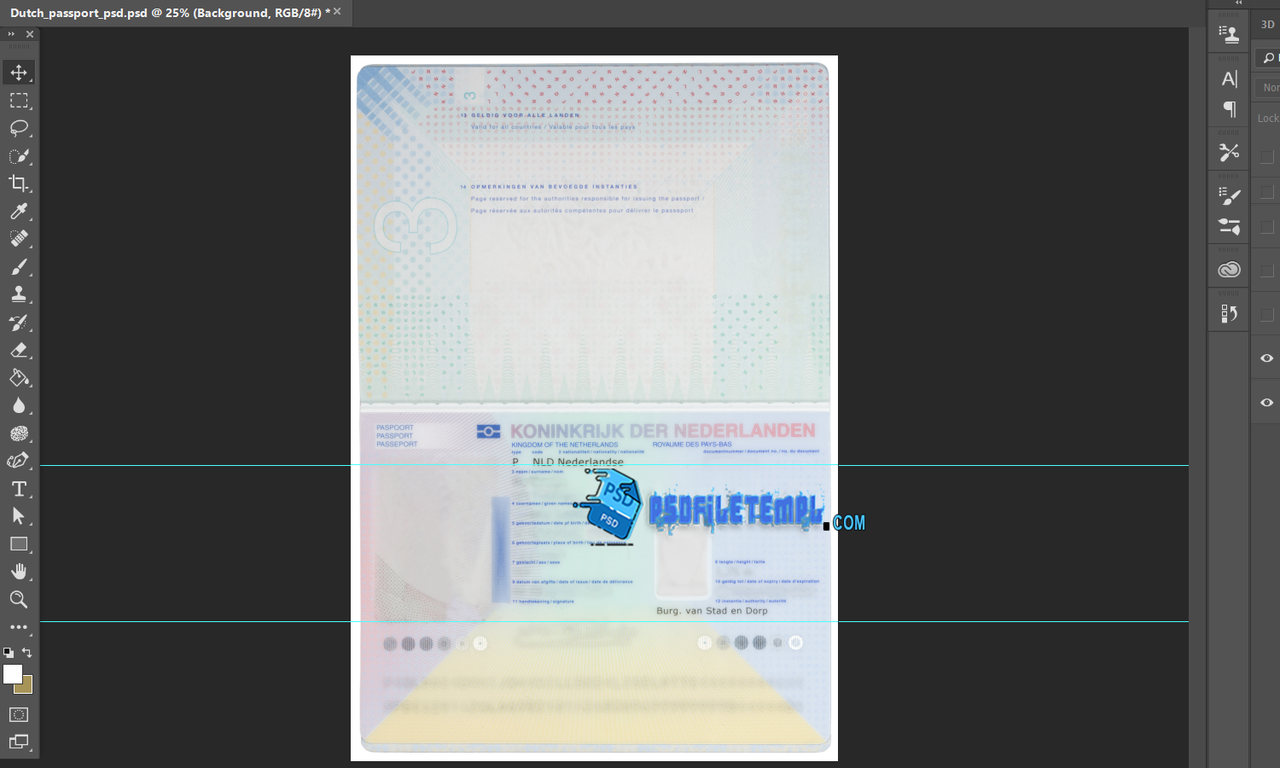1280x768 pixels.
Task: Select the Eraser tool
Action: (19, 350)
